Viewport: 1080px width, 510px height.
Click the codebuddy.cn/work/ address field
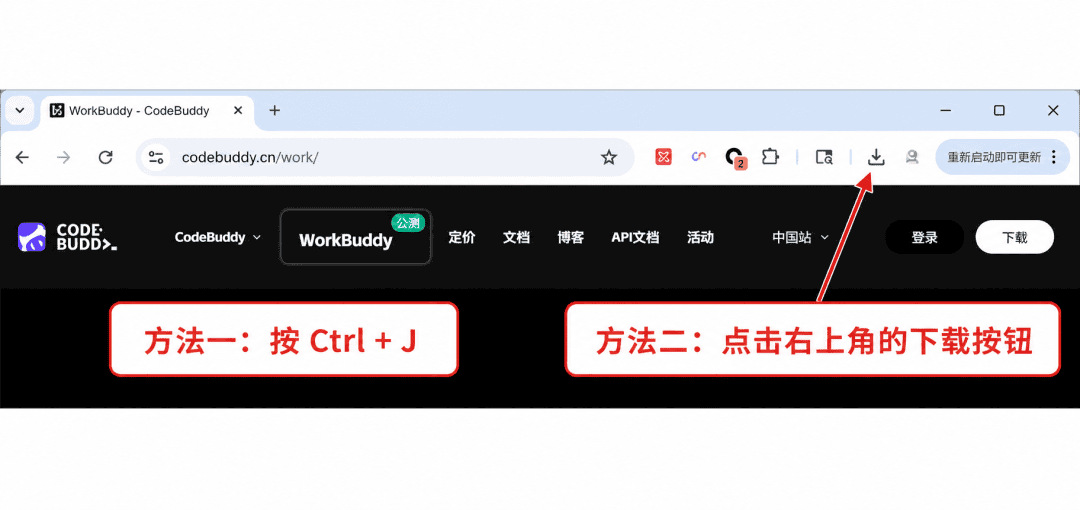click(x=386, y=157)
